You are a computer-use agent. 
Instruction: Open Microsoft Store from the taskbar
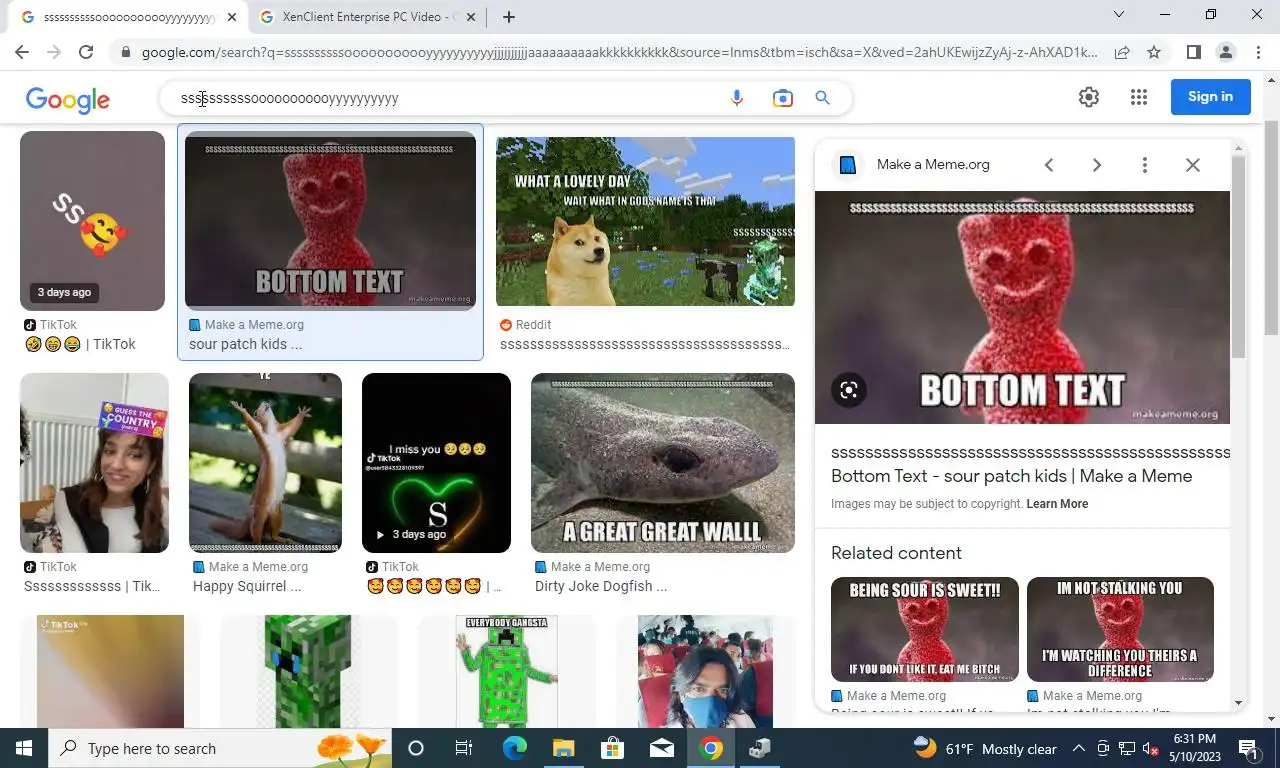coord(612,748)
